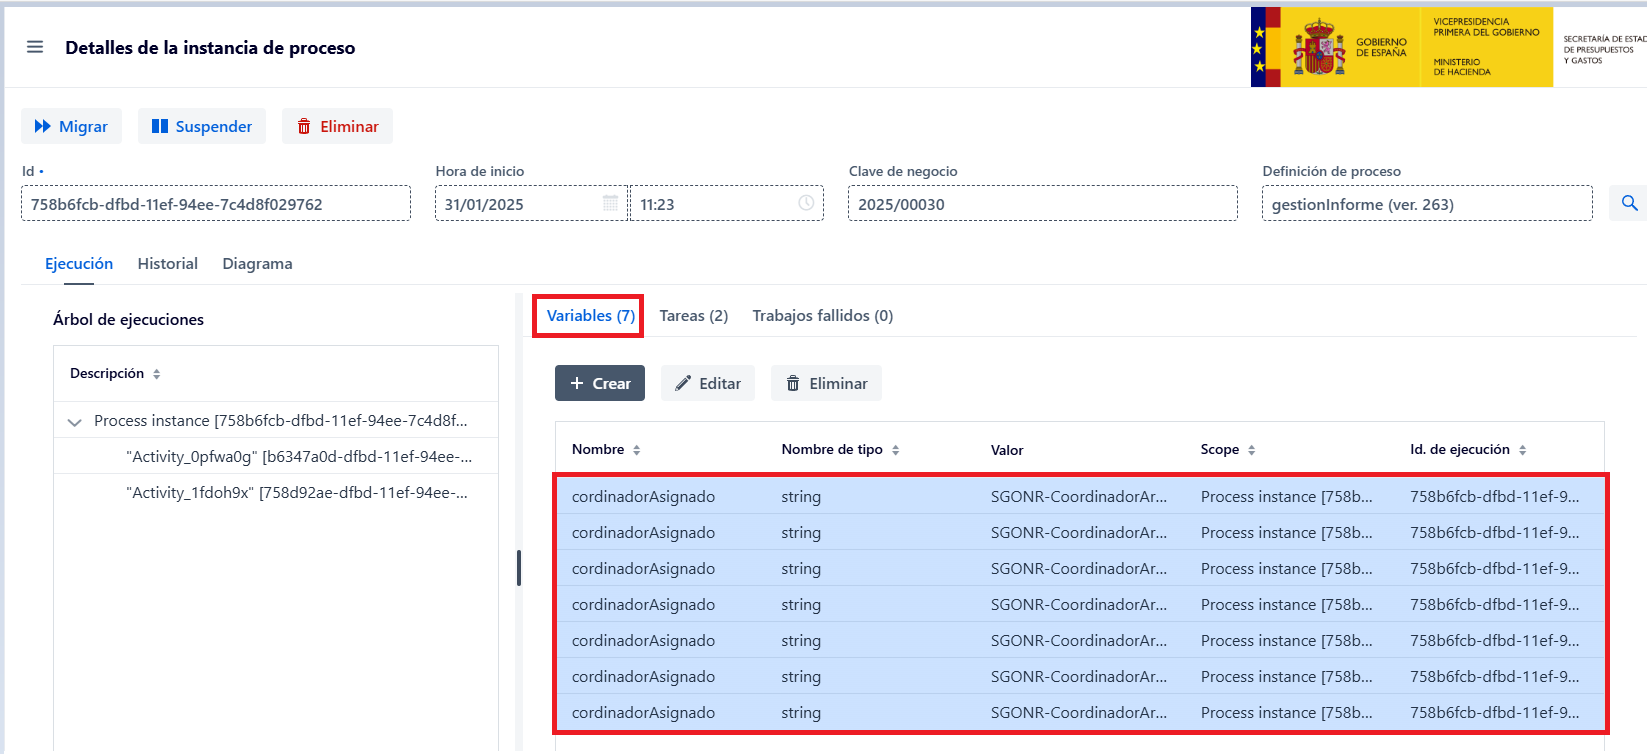Focus the Id input field

coord(216,203)
